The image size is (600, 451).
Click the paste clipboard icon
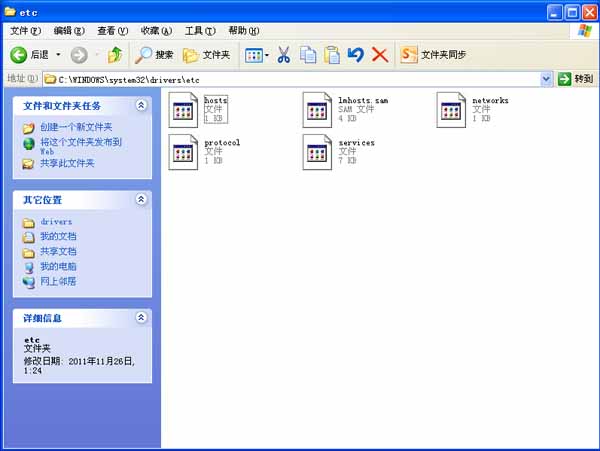click(332, 55)
